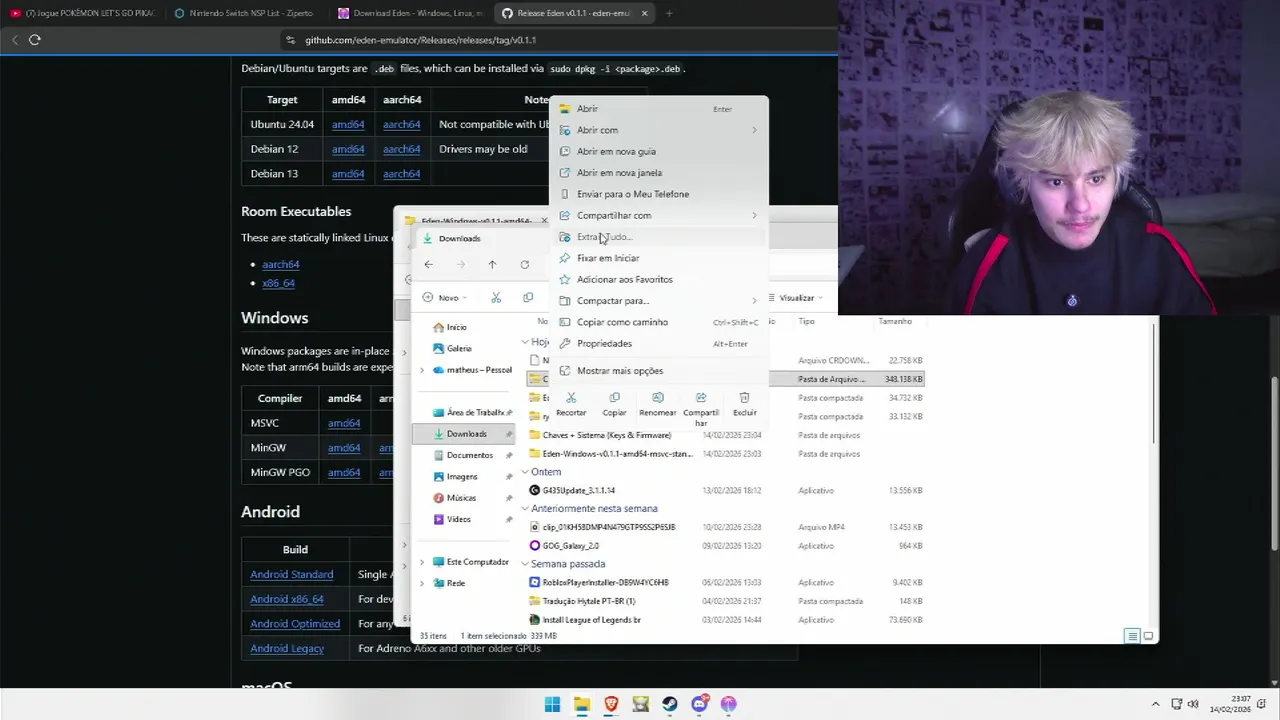The width and height of the screenshot is (1280, 720).
Task: Open Início in Explorer sidebar
Action: pyautogui.click(x=450, y=327)
